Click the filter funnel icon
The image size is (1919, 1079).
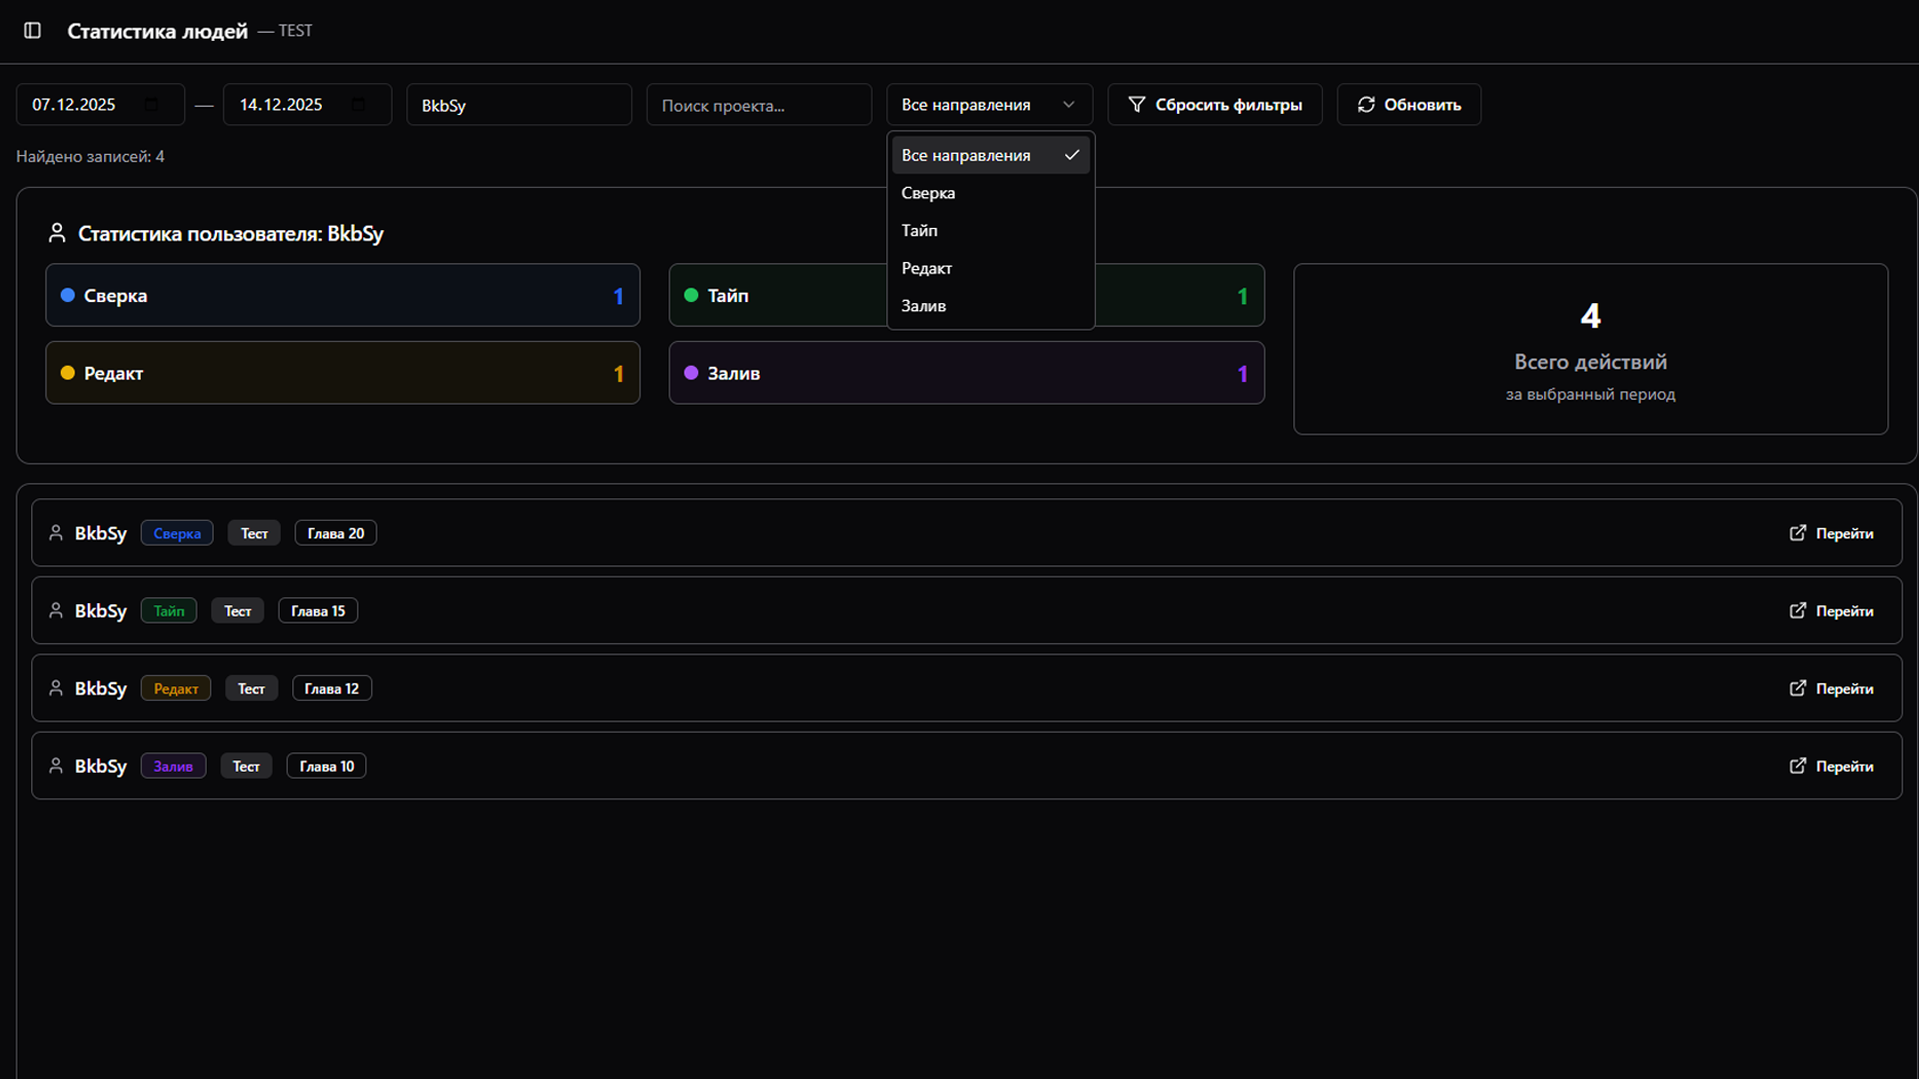tap(1136, 105)
